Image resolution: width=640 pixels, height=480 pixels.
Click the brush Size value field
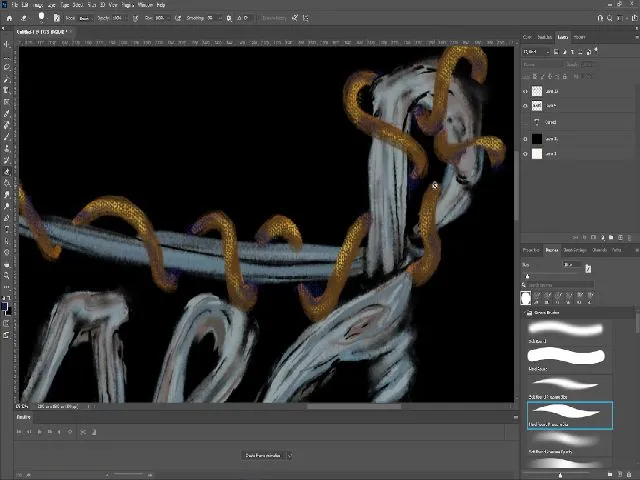571,265
